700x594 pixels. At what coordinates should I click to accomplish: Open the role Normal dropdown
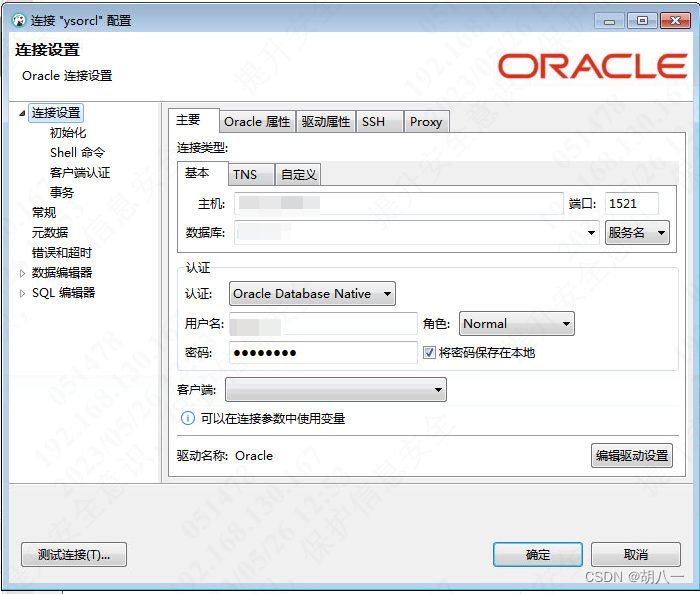[x=517, y=324]
